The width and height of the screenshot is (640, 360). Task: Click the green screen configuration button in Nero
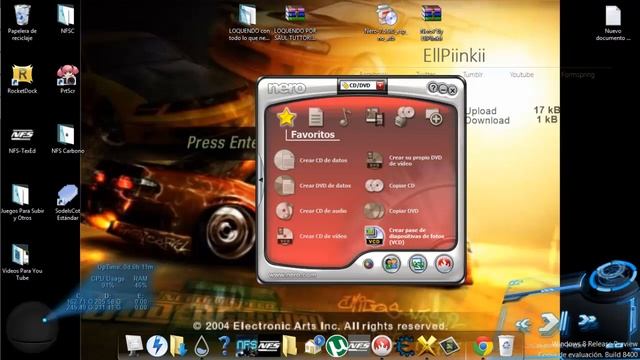pyautogui.click(x=418, y=263)
